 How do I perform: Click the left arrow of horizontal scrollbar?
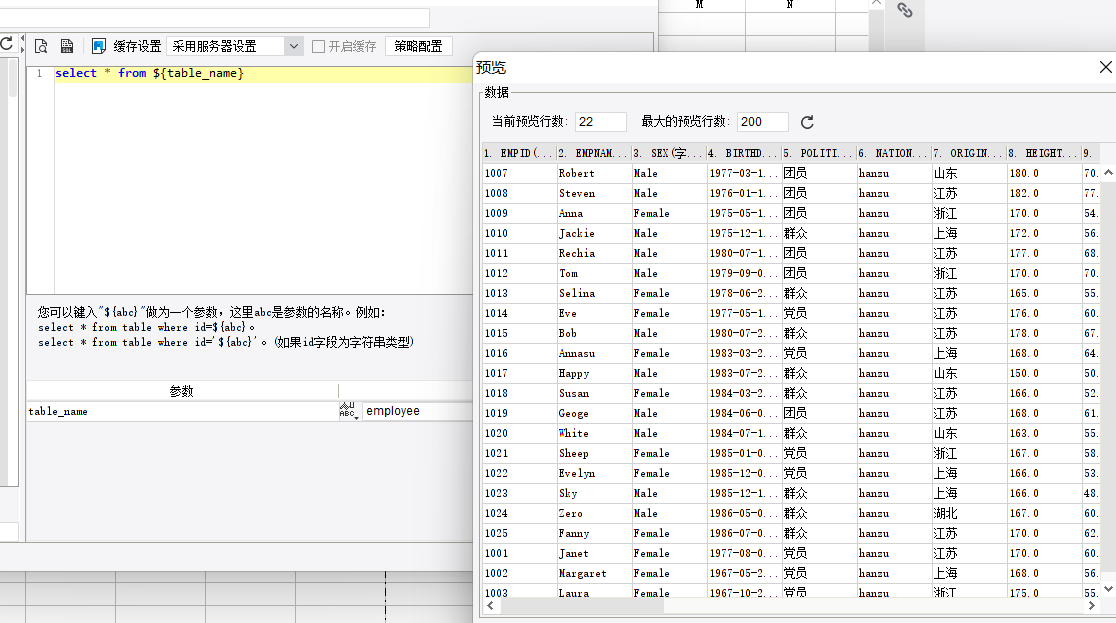point(490,606)
